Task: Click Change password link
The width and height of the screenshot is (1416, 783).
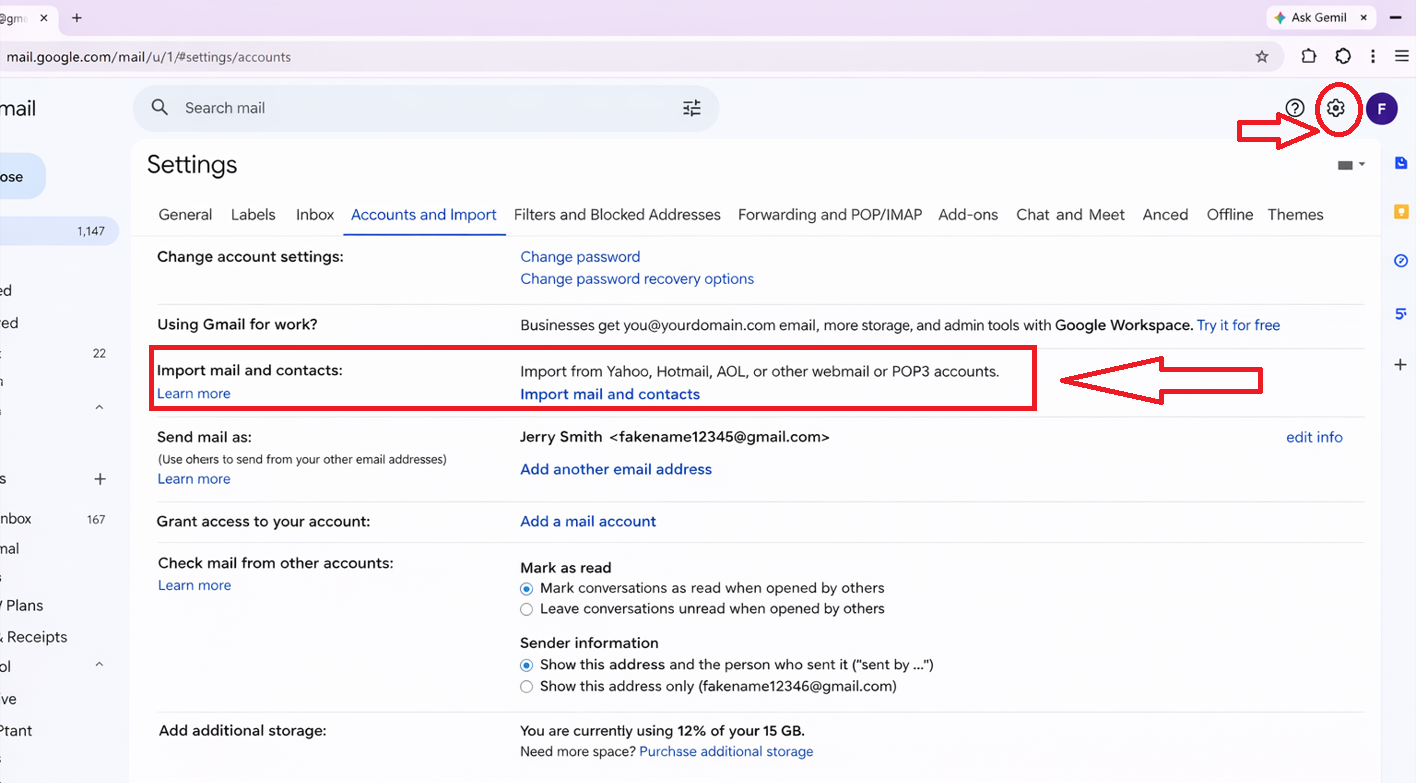Action: click(580, 257)
